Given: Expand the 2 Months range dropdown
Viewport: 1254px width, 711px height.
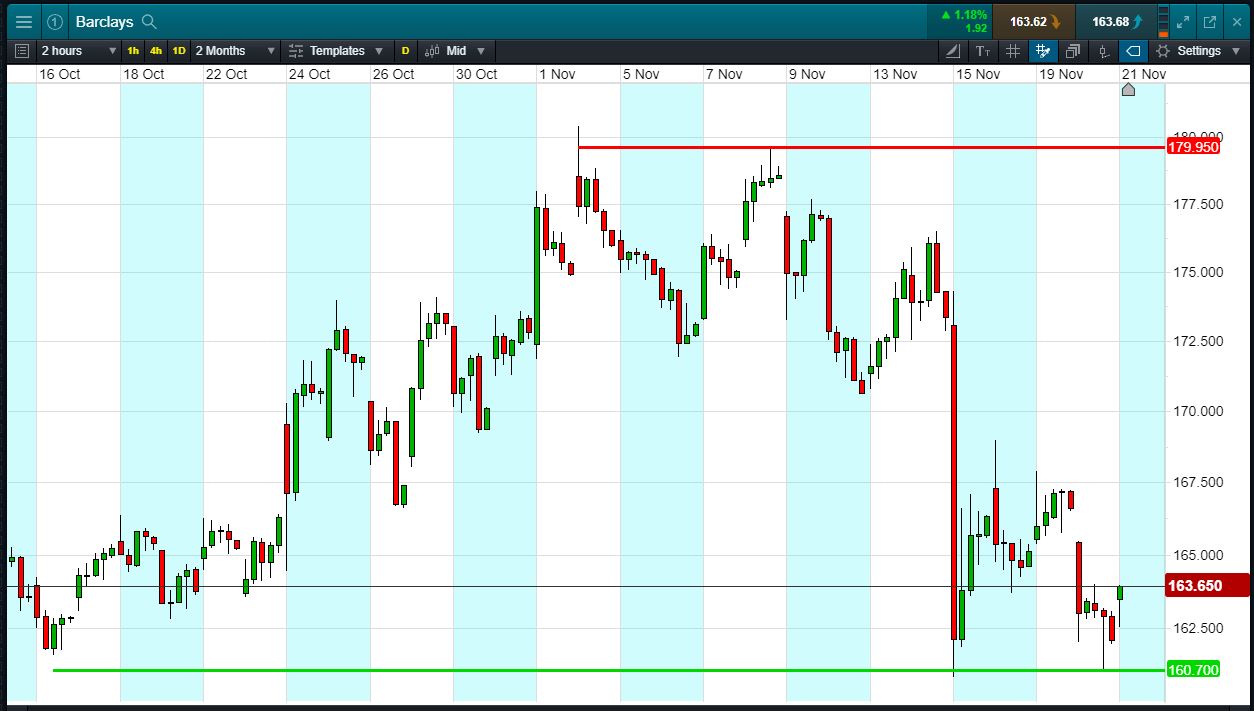Looking at the screenshot, I should tap(235, 51).
